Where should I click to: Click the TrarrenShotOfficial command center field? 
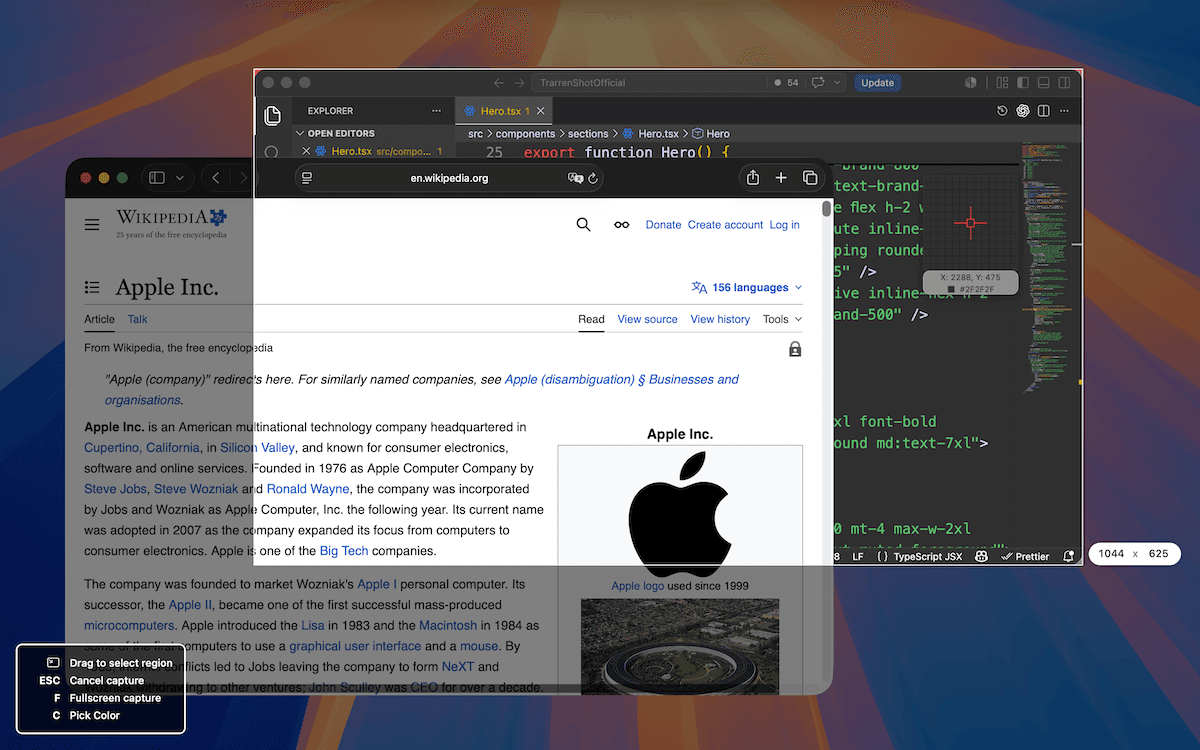pos(649,83)
